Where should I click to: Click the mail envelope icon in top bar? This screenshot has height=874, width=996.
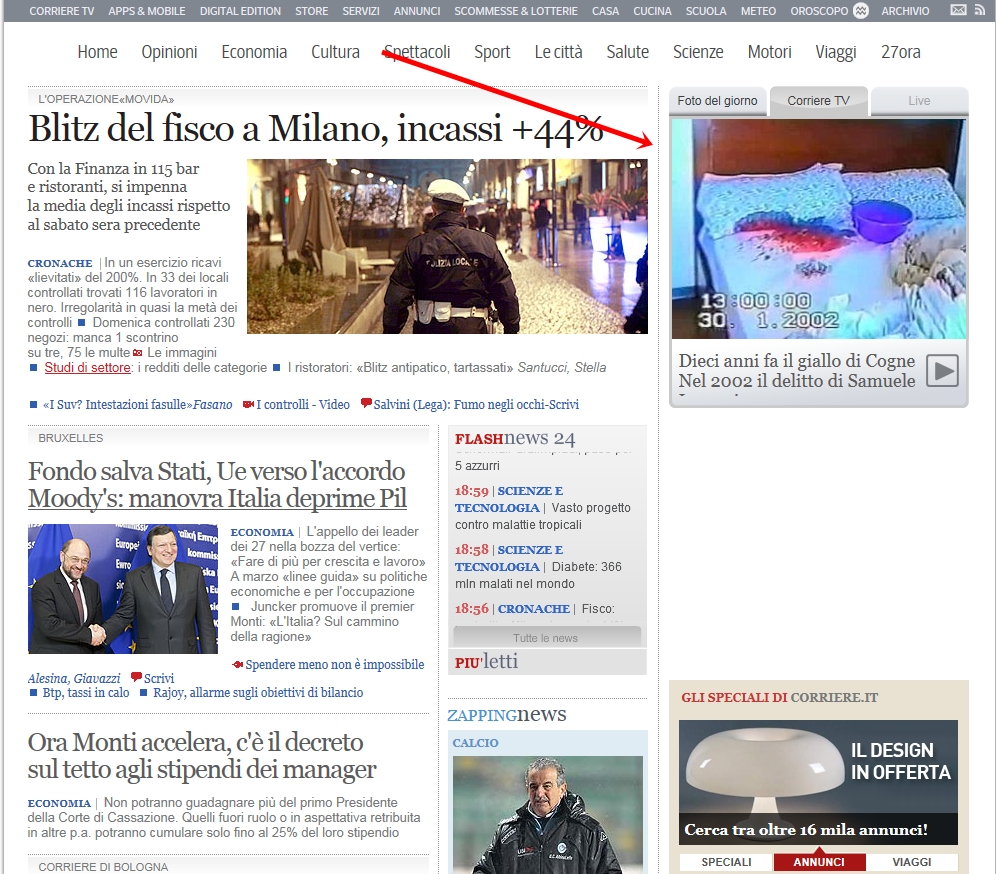[x=957, y=11]
